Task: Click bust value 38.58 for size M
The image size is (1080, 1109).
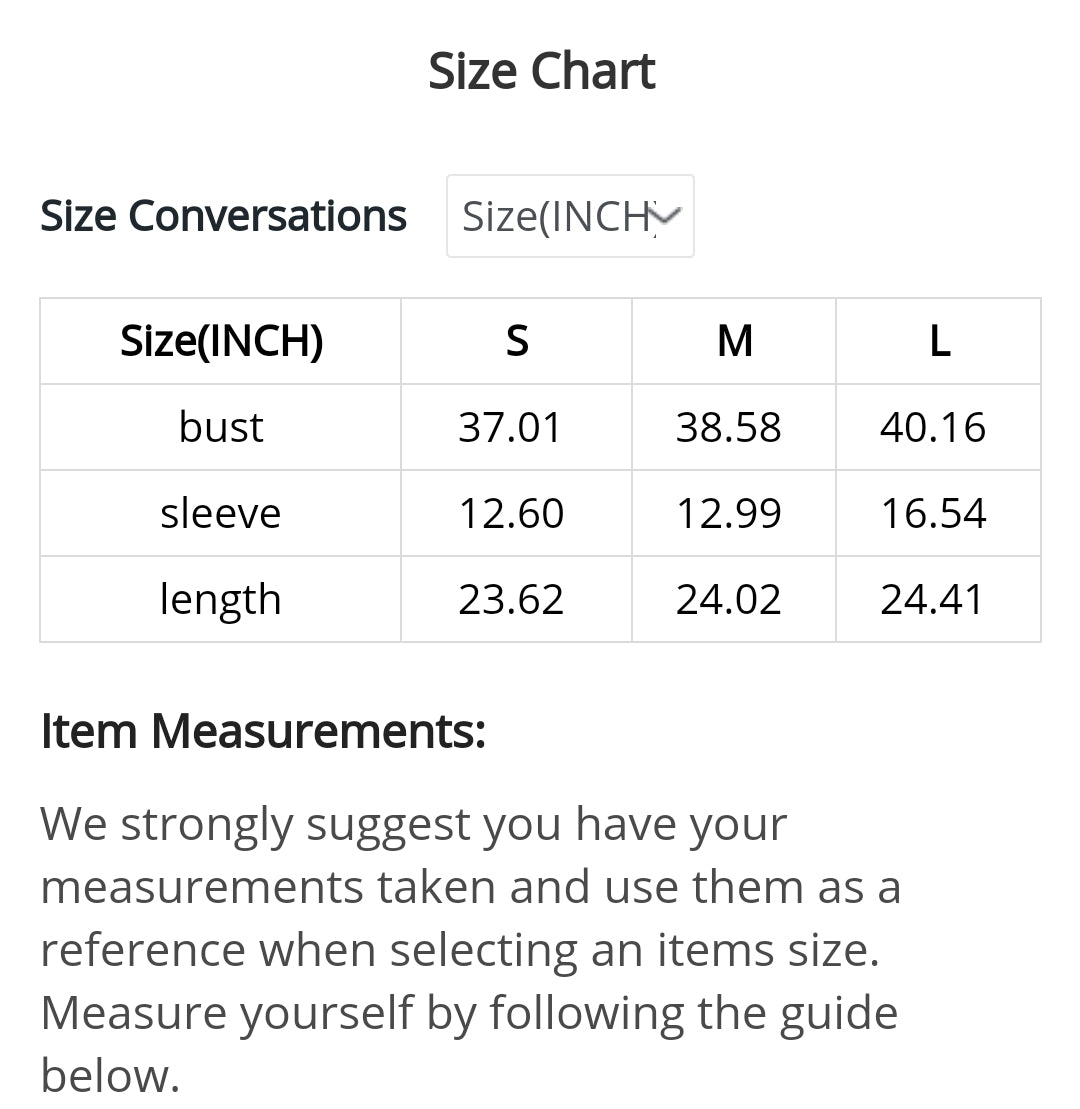Action: (x=729, y=427)
